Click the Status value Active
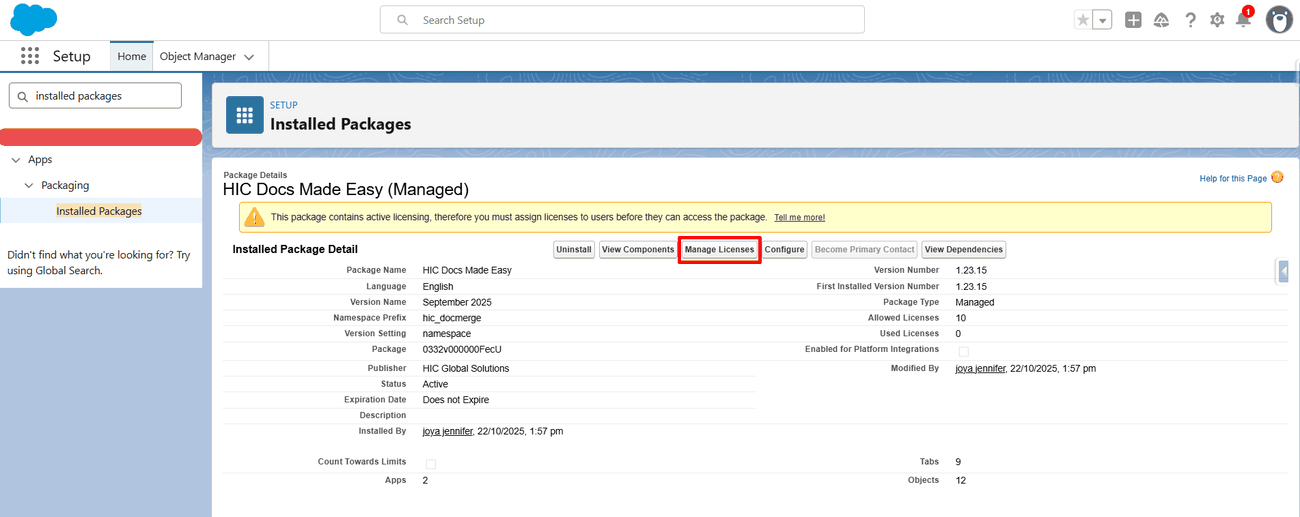The width and height of the screenshot is (1300, 517). tap(436, 384)
